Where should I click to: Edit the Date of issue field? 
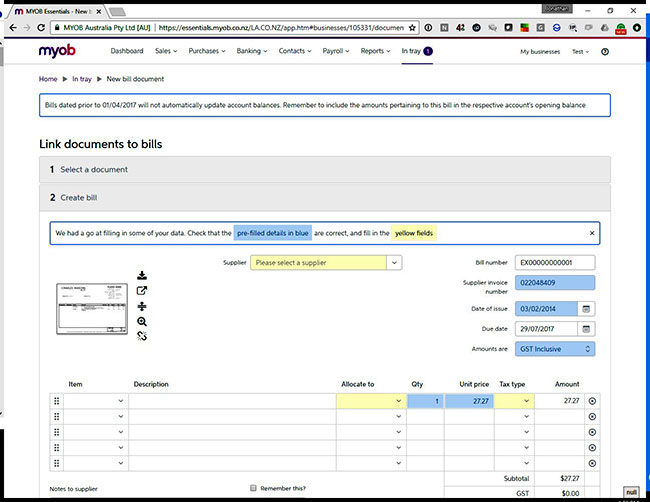pos(546,309)
